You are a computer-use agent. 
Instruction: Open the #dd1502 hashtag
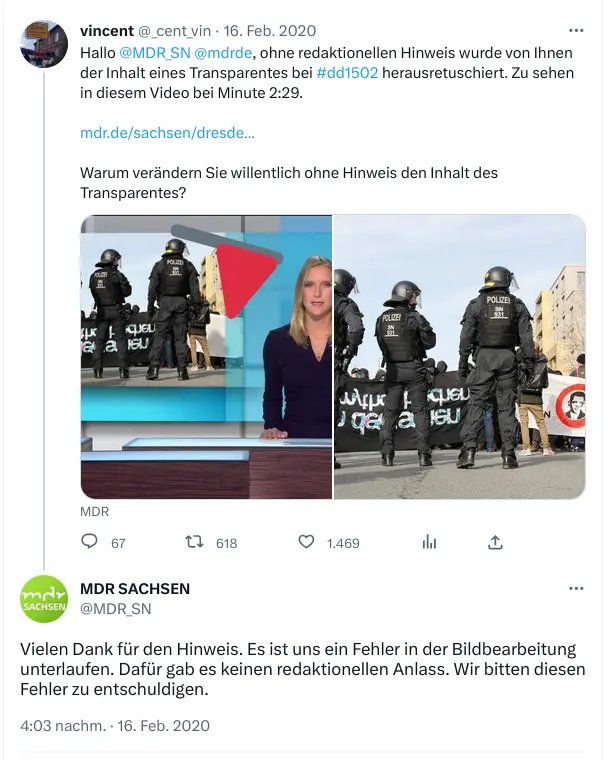[347, 73]
